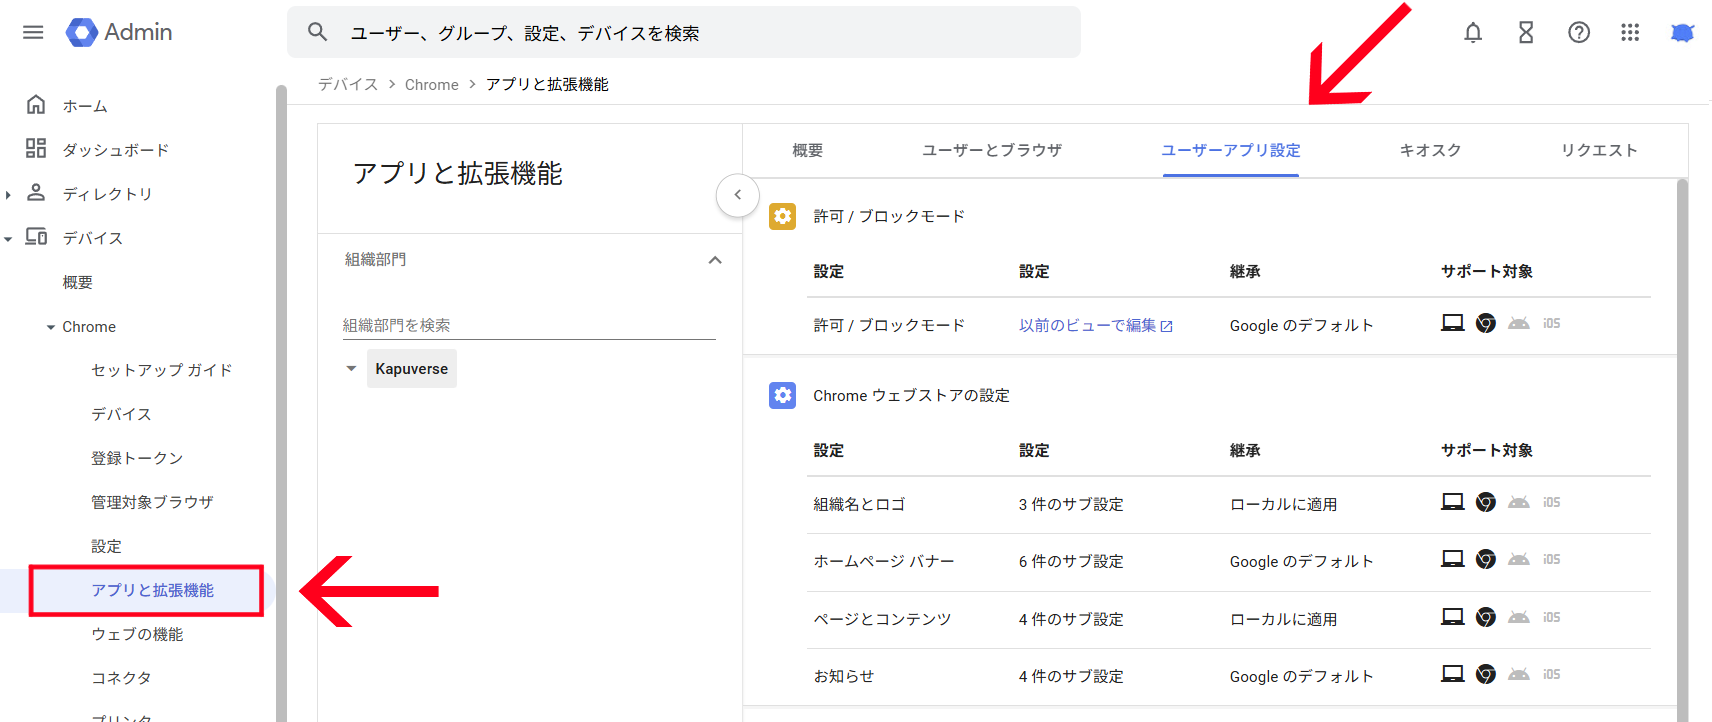This screenshot has height=722, width=1712.
Task: Open the Google apps grid
Action: [x=1630, y=33]
